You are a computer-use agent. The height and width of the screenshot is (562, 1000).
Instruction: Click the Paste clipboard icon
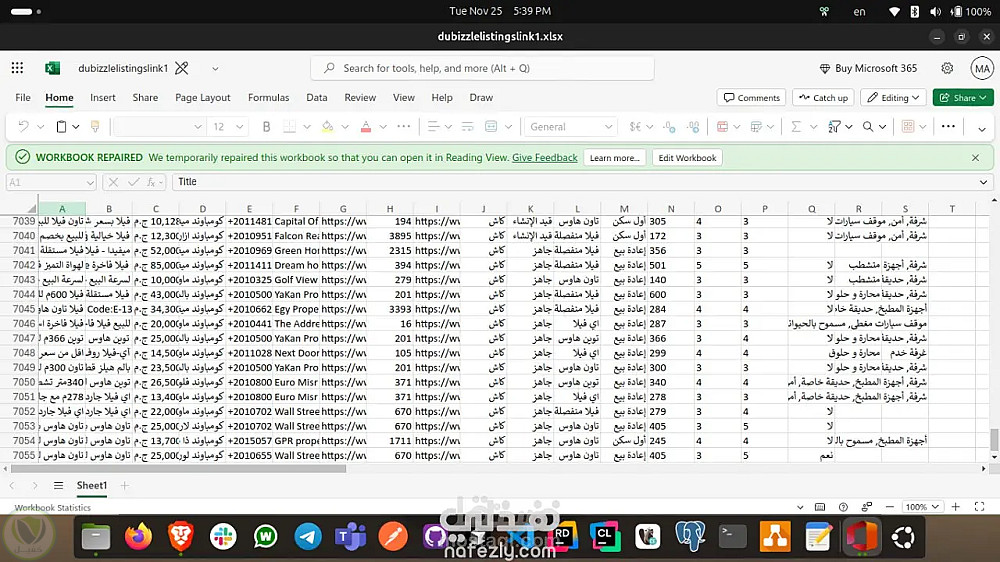click(x=61, y=126)
